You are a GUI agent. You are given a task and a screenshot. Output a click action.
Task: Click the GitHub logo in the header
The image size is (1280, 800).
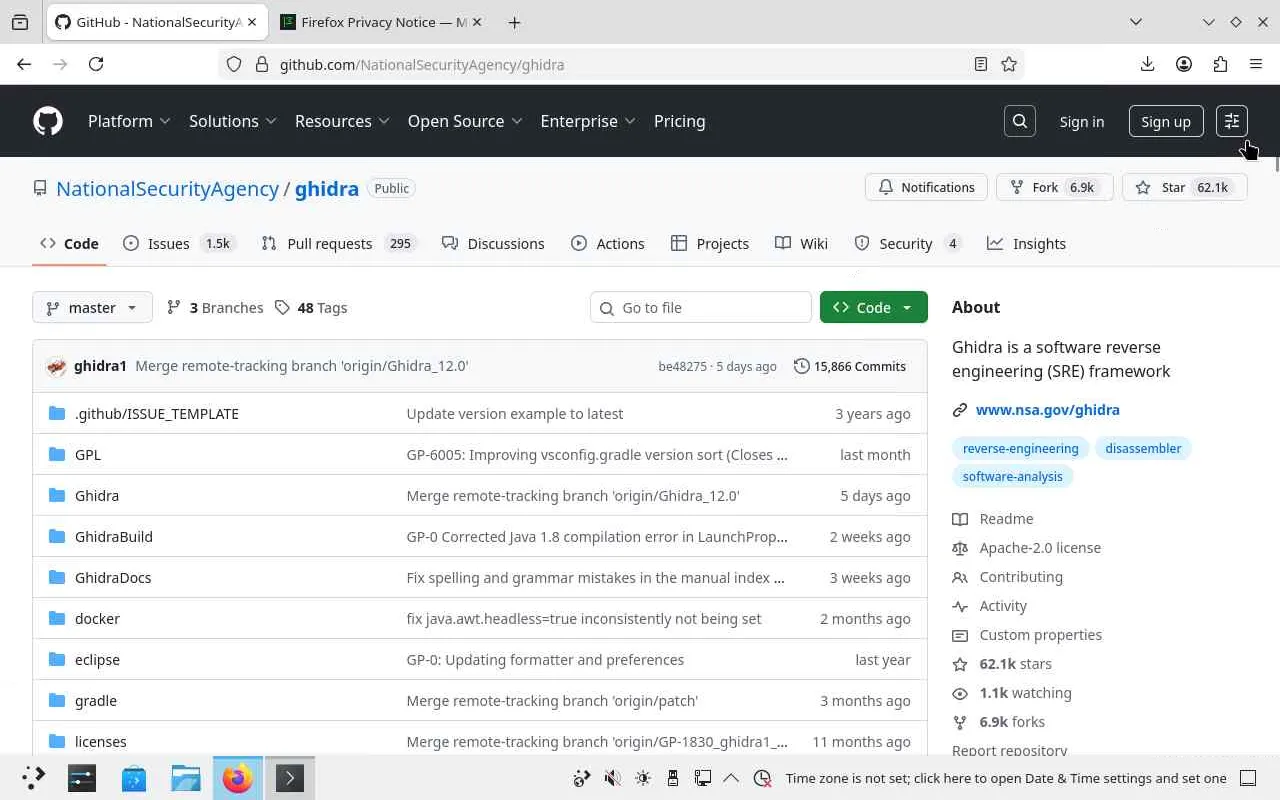coord(48,121)
